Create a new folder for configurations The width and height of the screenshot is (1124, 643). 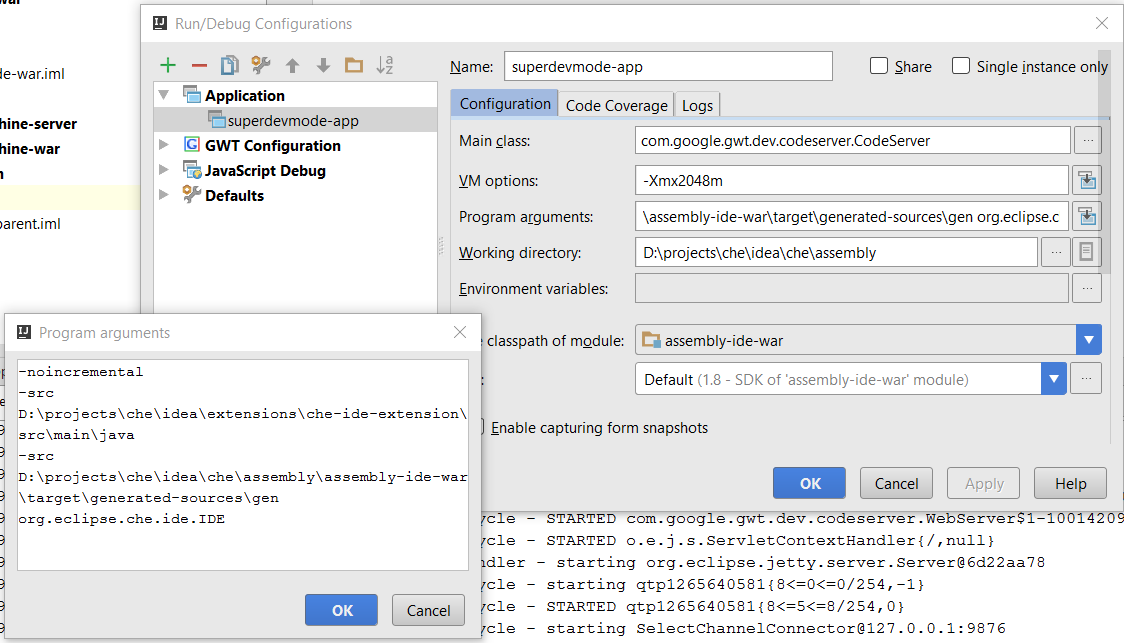click(x=354, y=65)
